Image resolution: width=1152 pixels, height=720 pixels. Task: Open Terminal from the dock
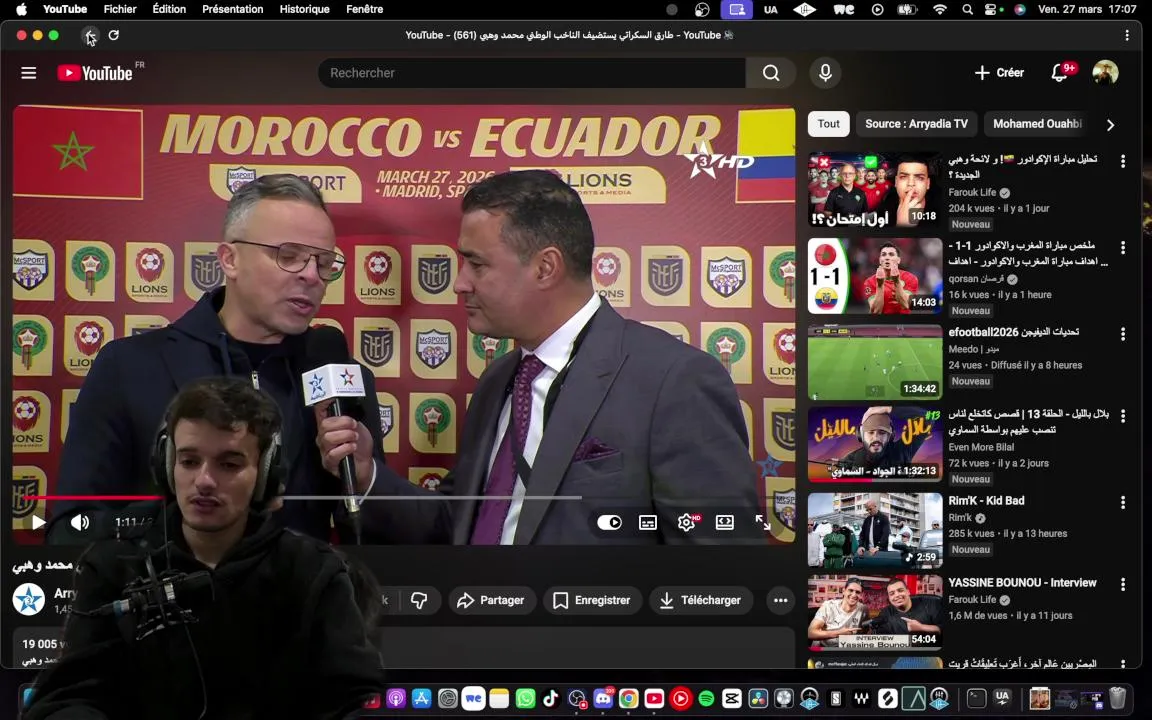tap(976, 698)
